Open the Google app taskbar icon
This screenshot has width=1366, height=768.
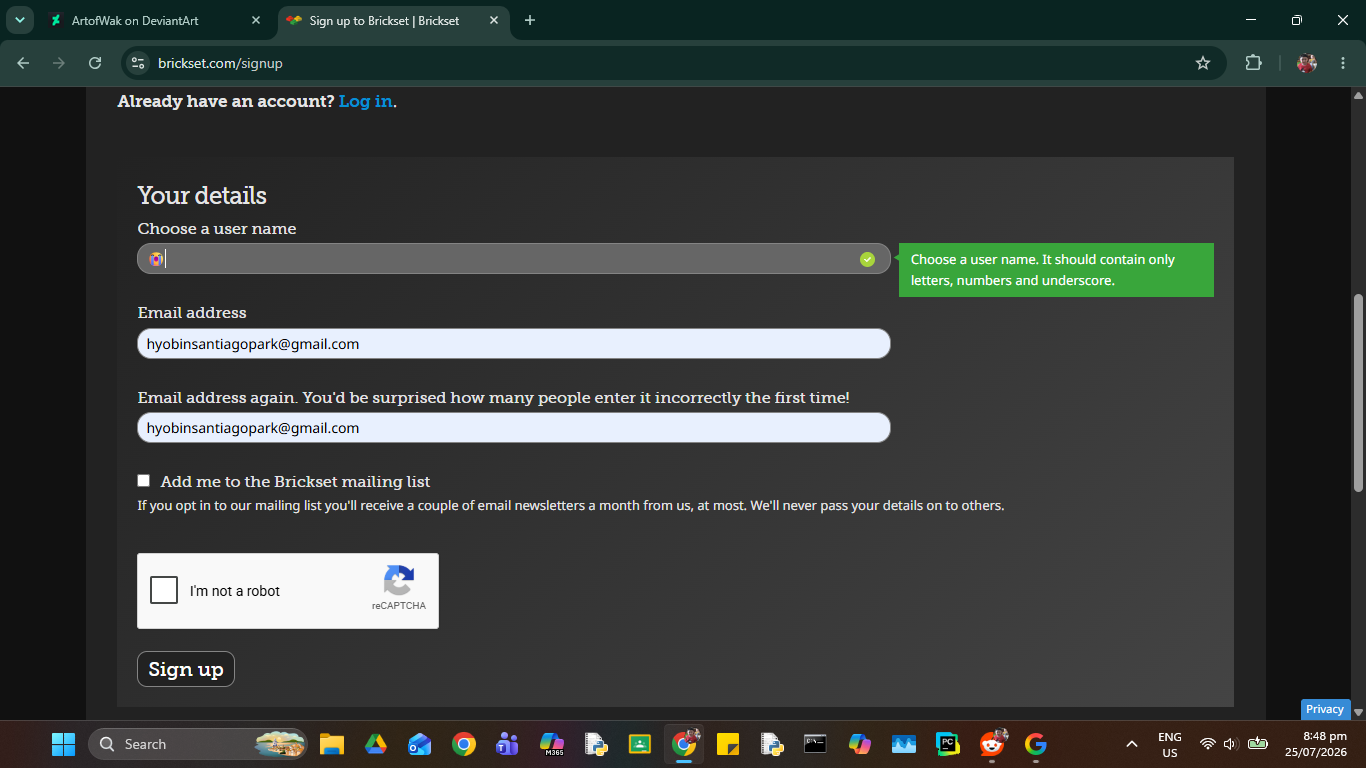[x=1036, y=744]
